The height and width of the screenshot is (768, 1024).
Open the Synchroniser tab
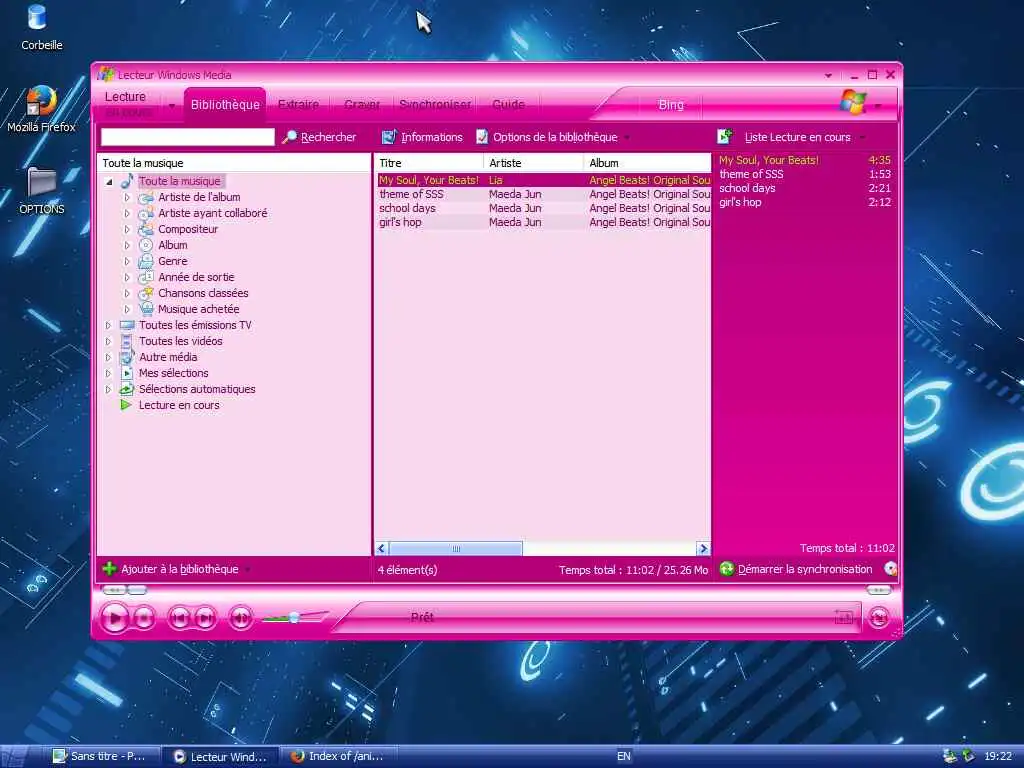[x=435, y=104]
